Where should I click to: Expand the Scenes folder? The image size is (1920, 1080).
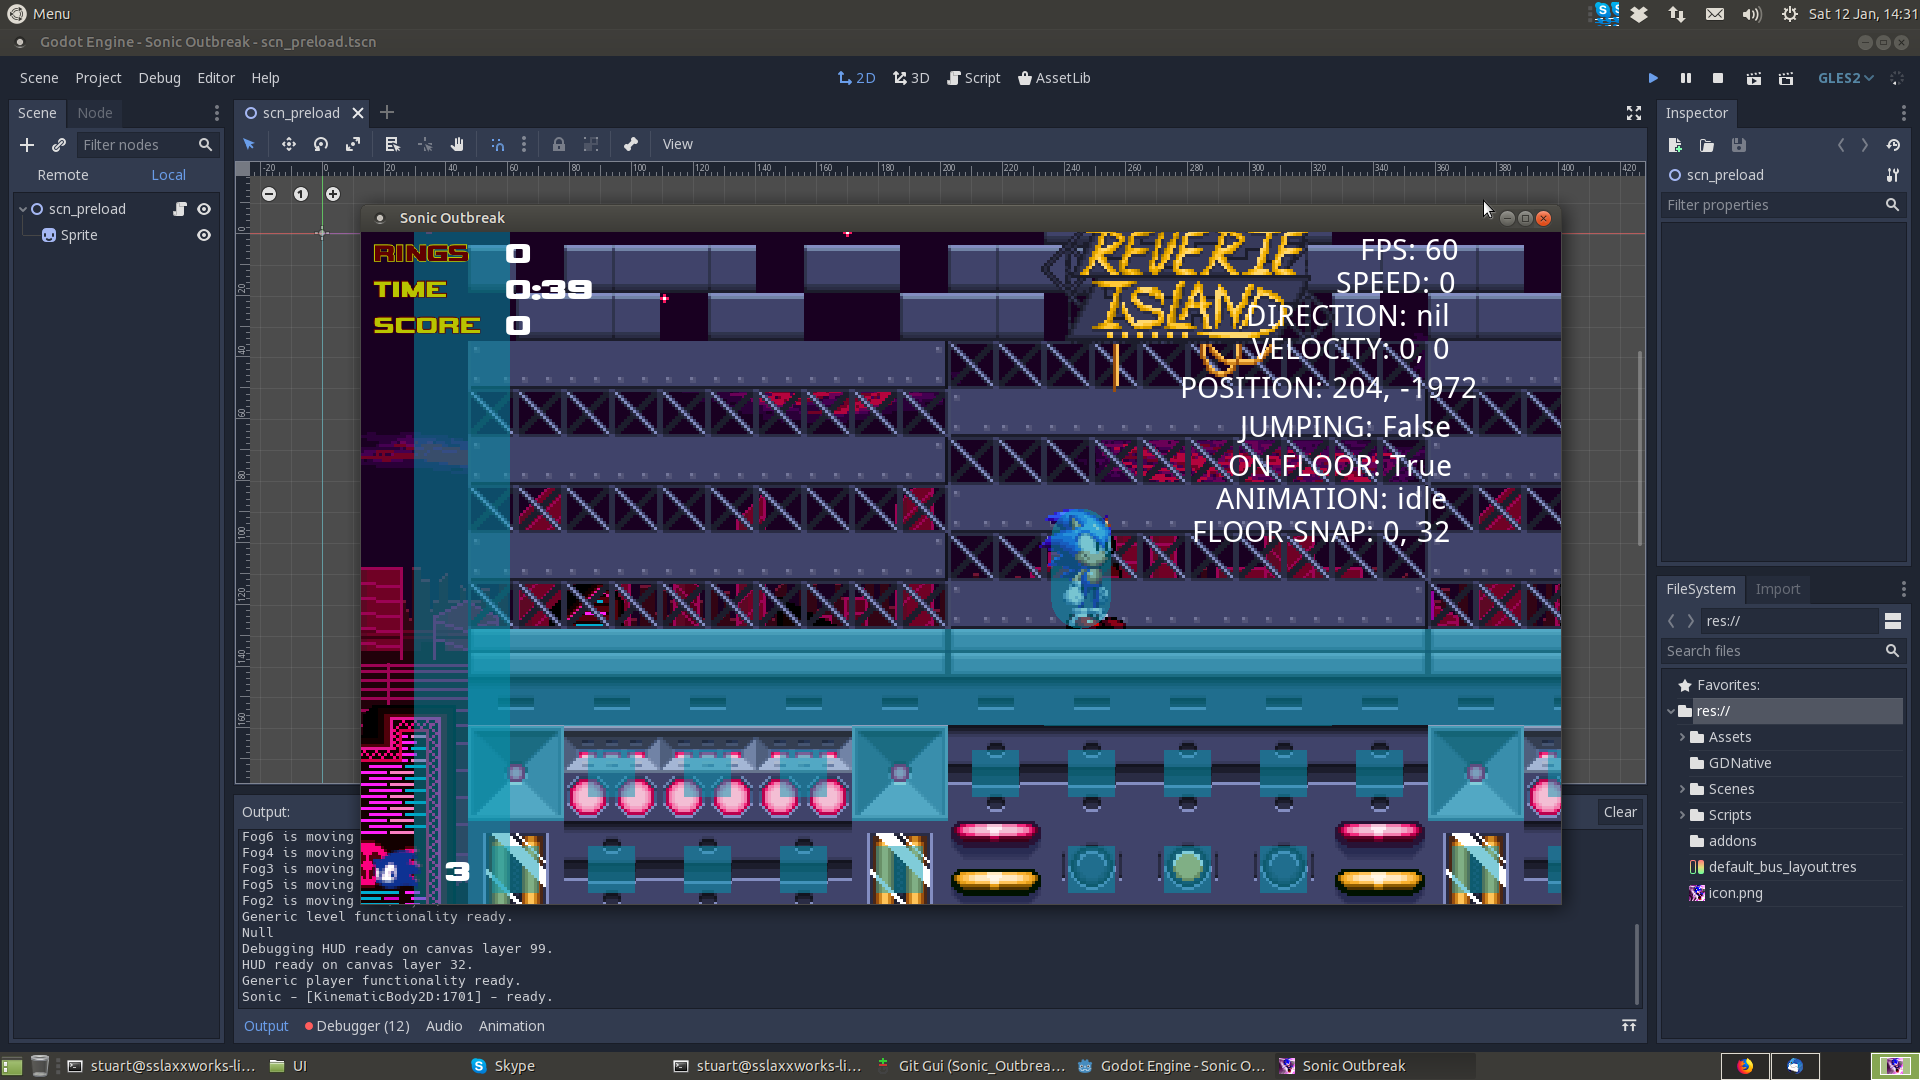point(1682,789)
